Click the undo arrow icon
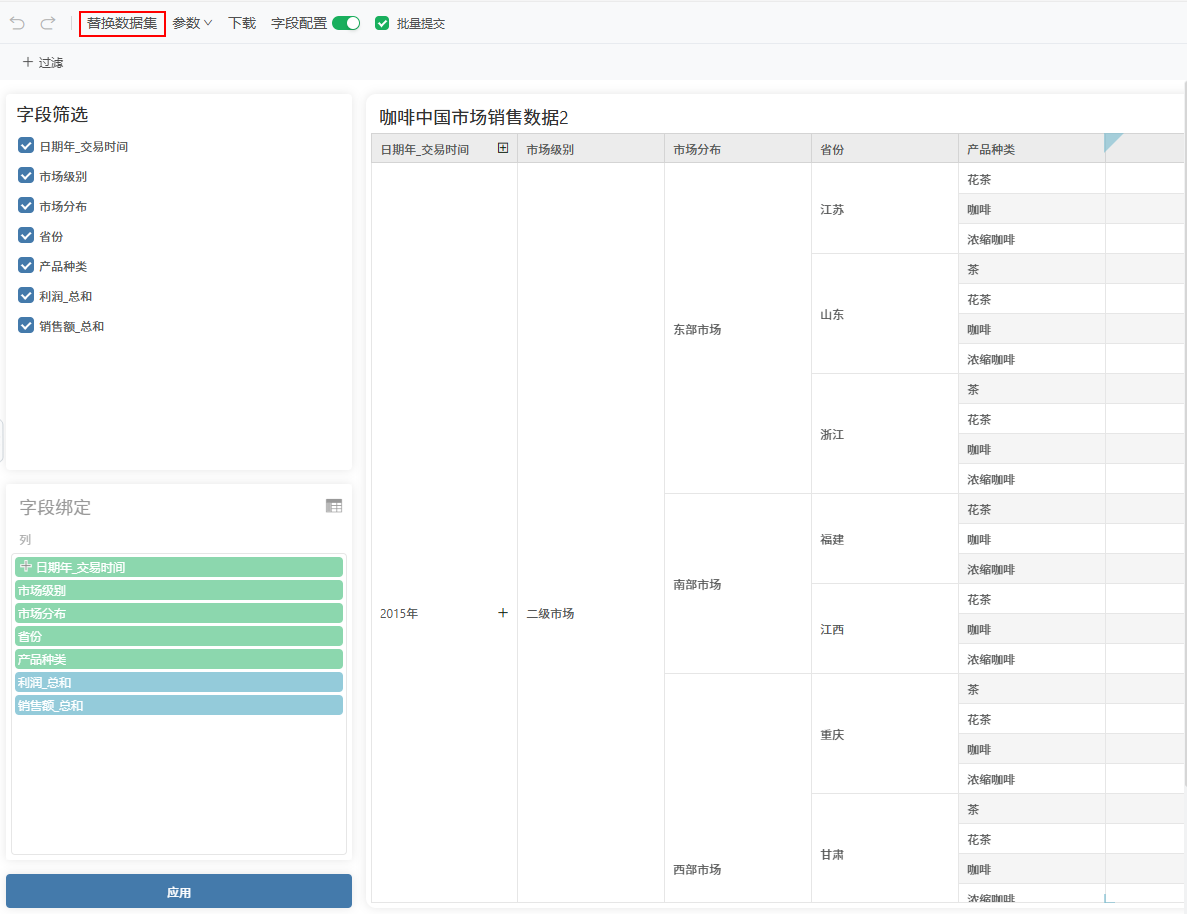The image size is (1187, 914). tap(17, 23)
